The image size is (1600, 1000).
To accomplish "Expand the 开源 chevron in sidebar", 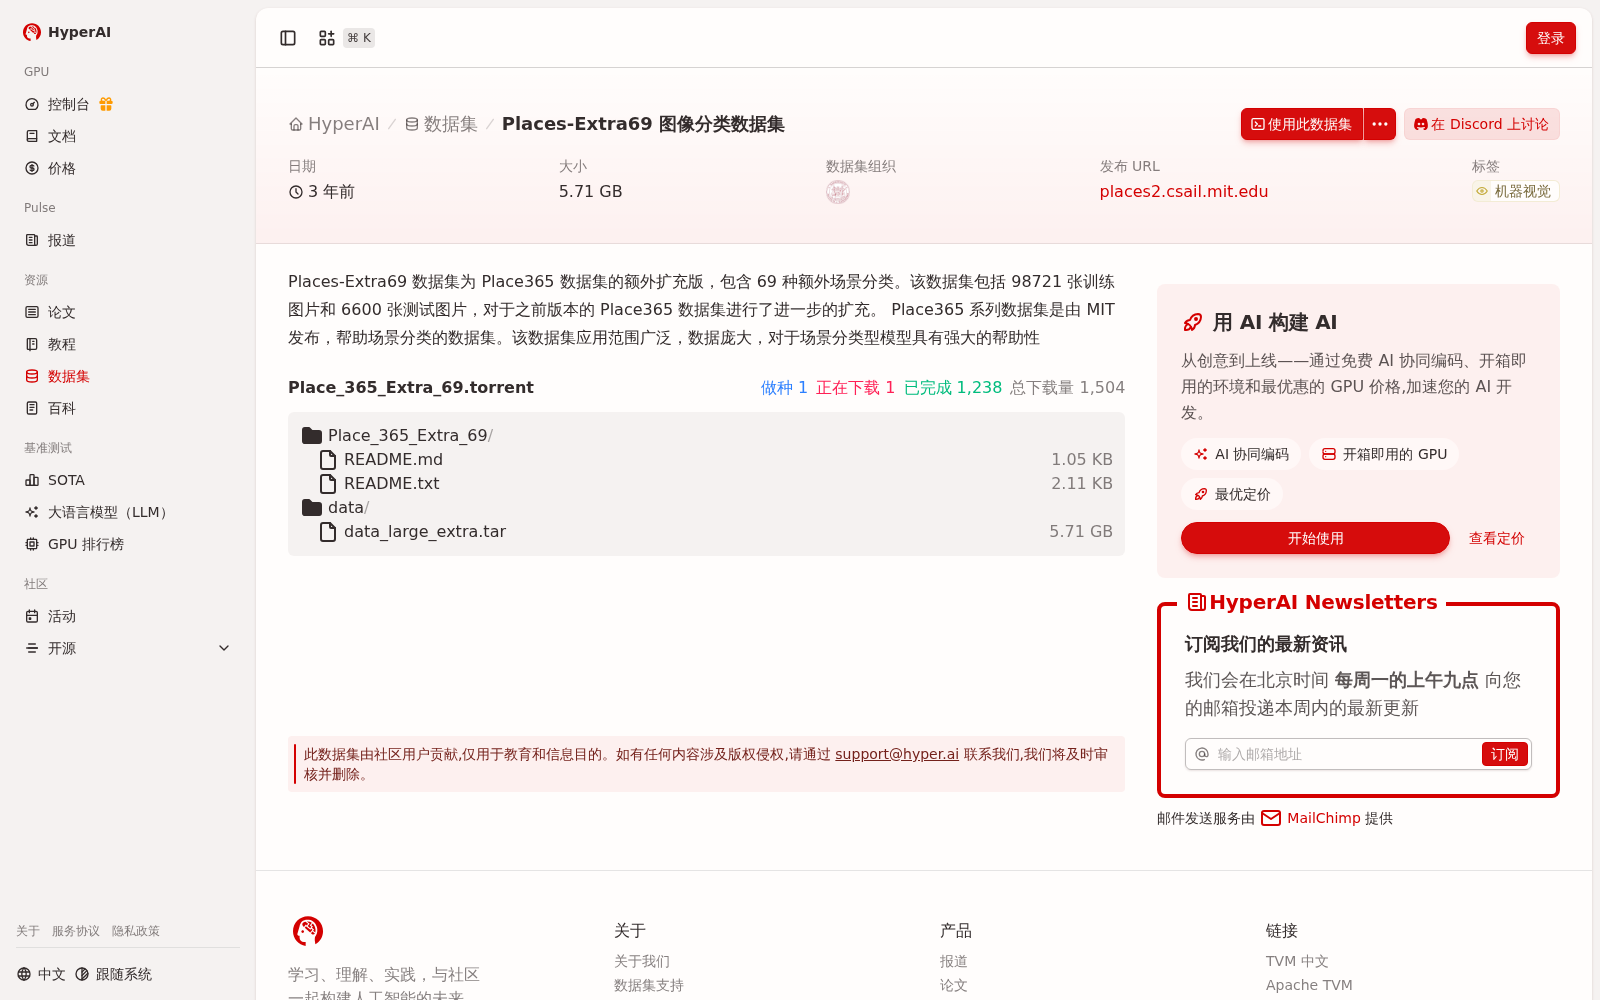I will pyautogui.click(x=224, y=648).
